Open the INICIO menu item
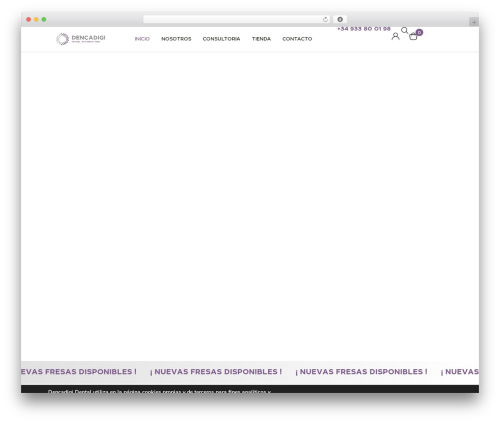500x423 pixels. [x=142, y=39]
